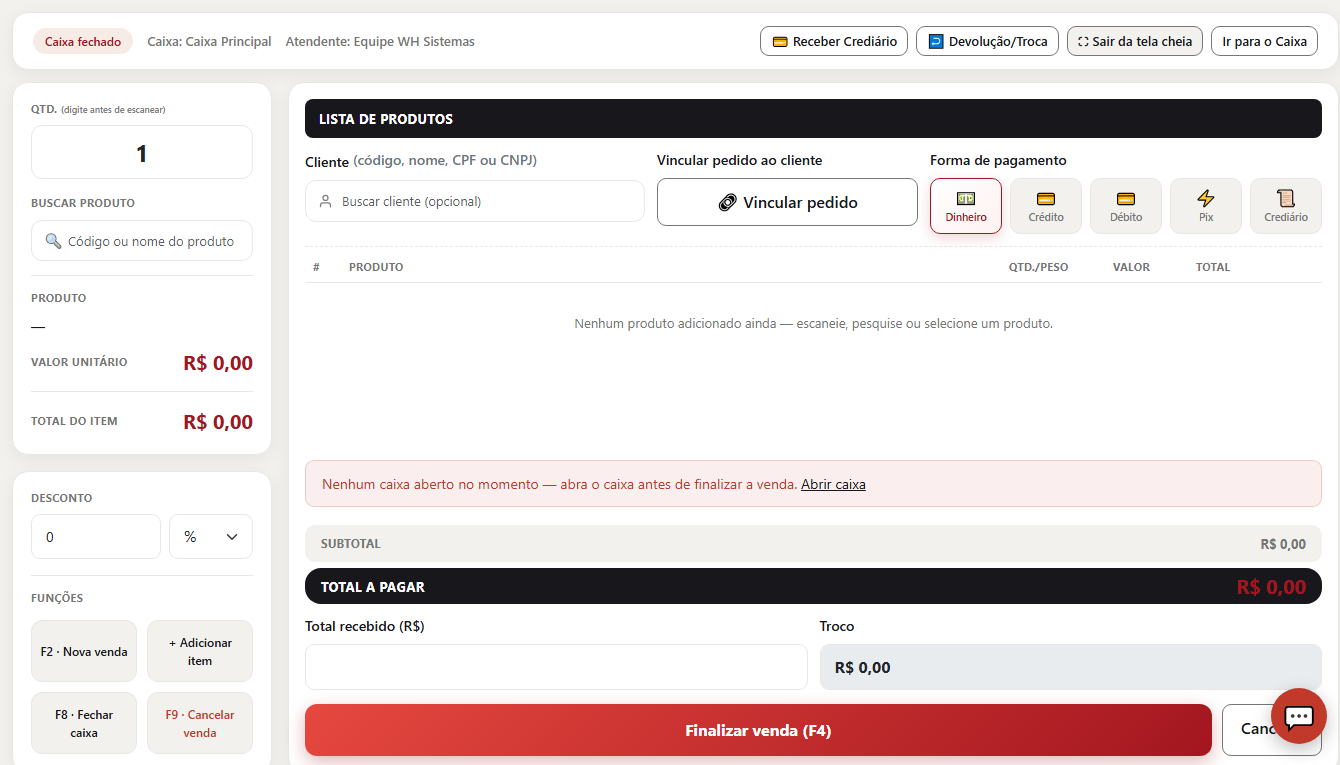Click the LISTA DE PRODUTOS header

[813, 118]
